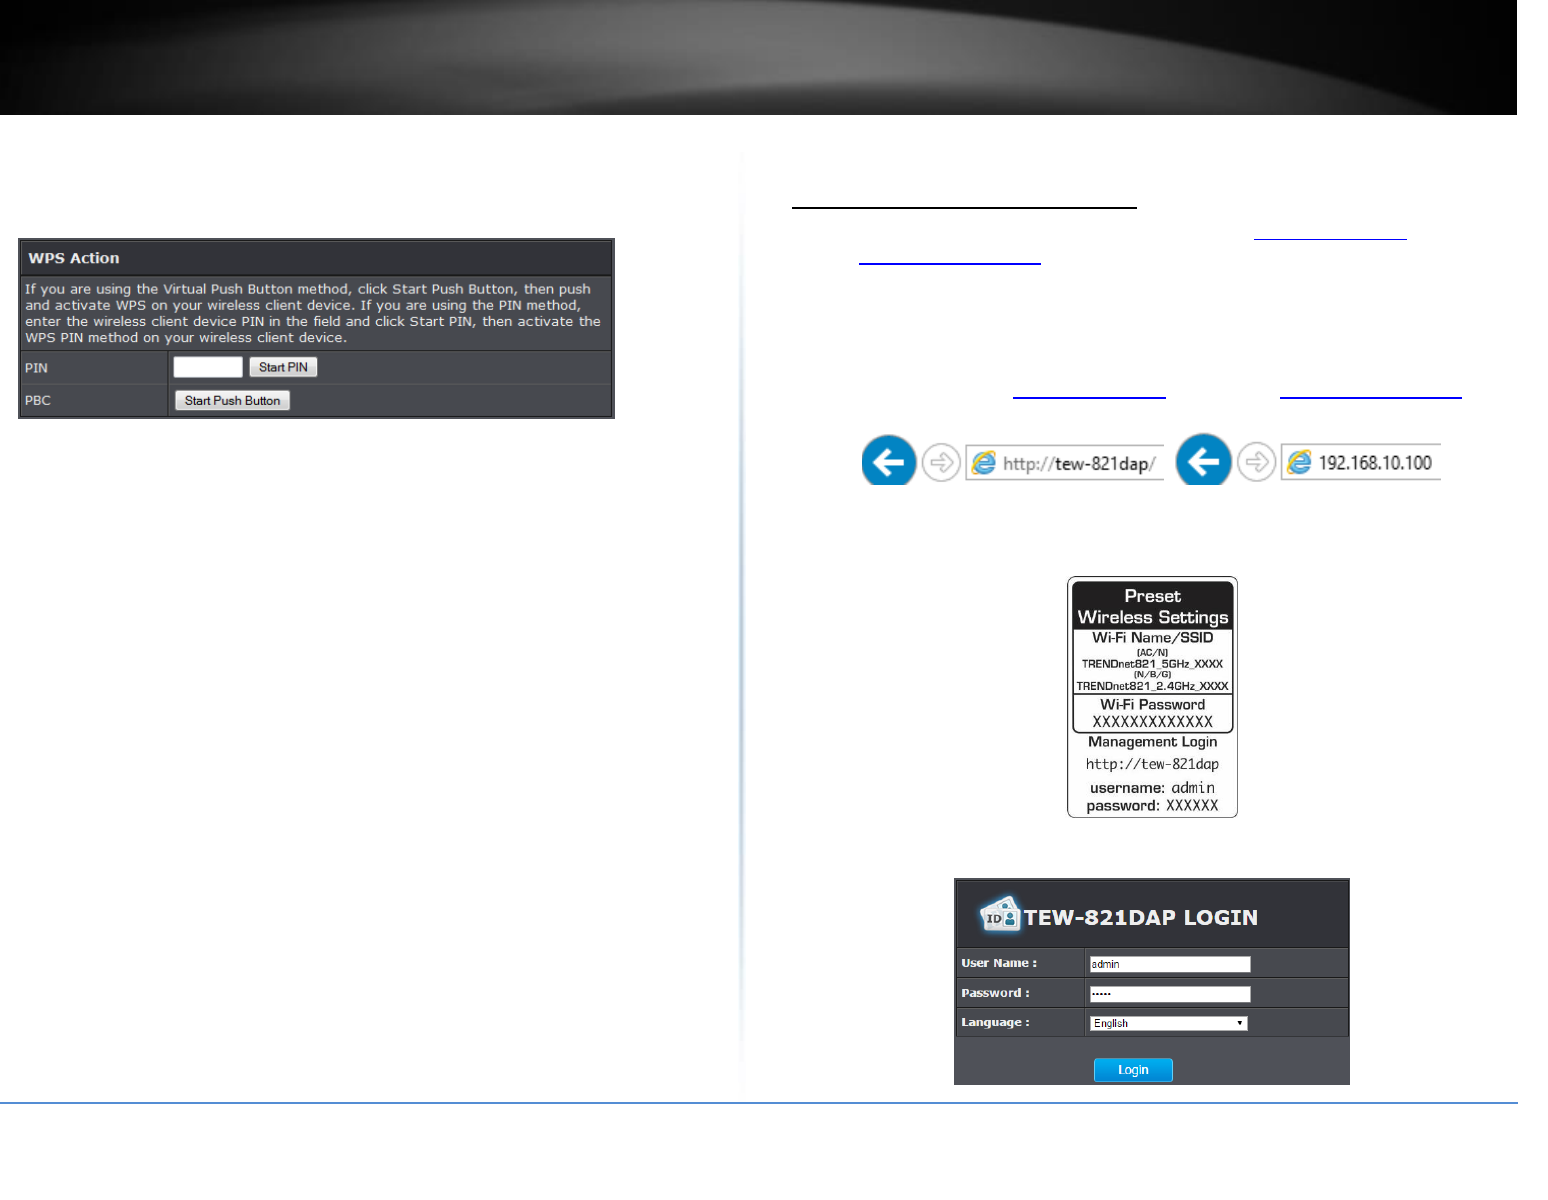This screenshot has height=1200, width=1548.
Task: Click the back arrow beside tew-821dap address
Action: (x=888, y=461)
